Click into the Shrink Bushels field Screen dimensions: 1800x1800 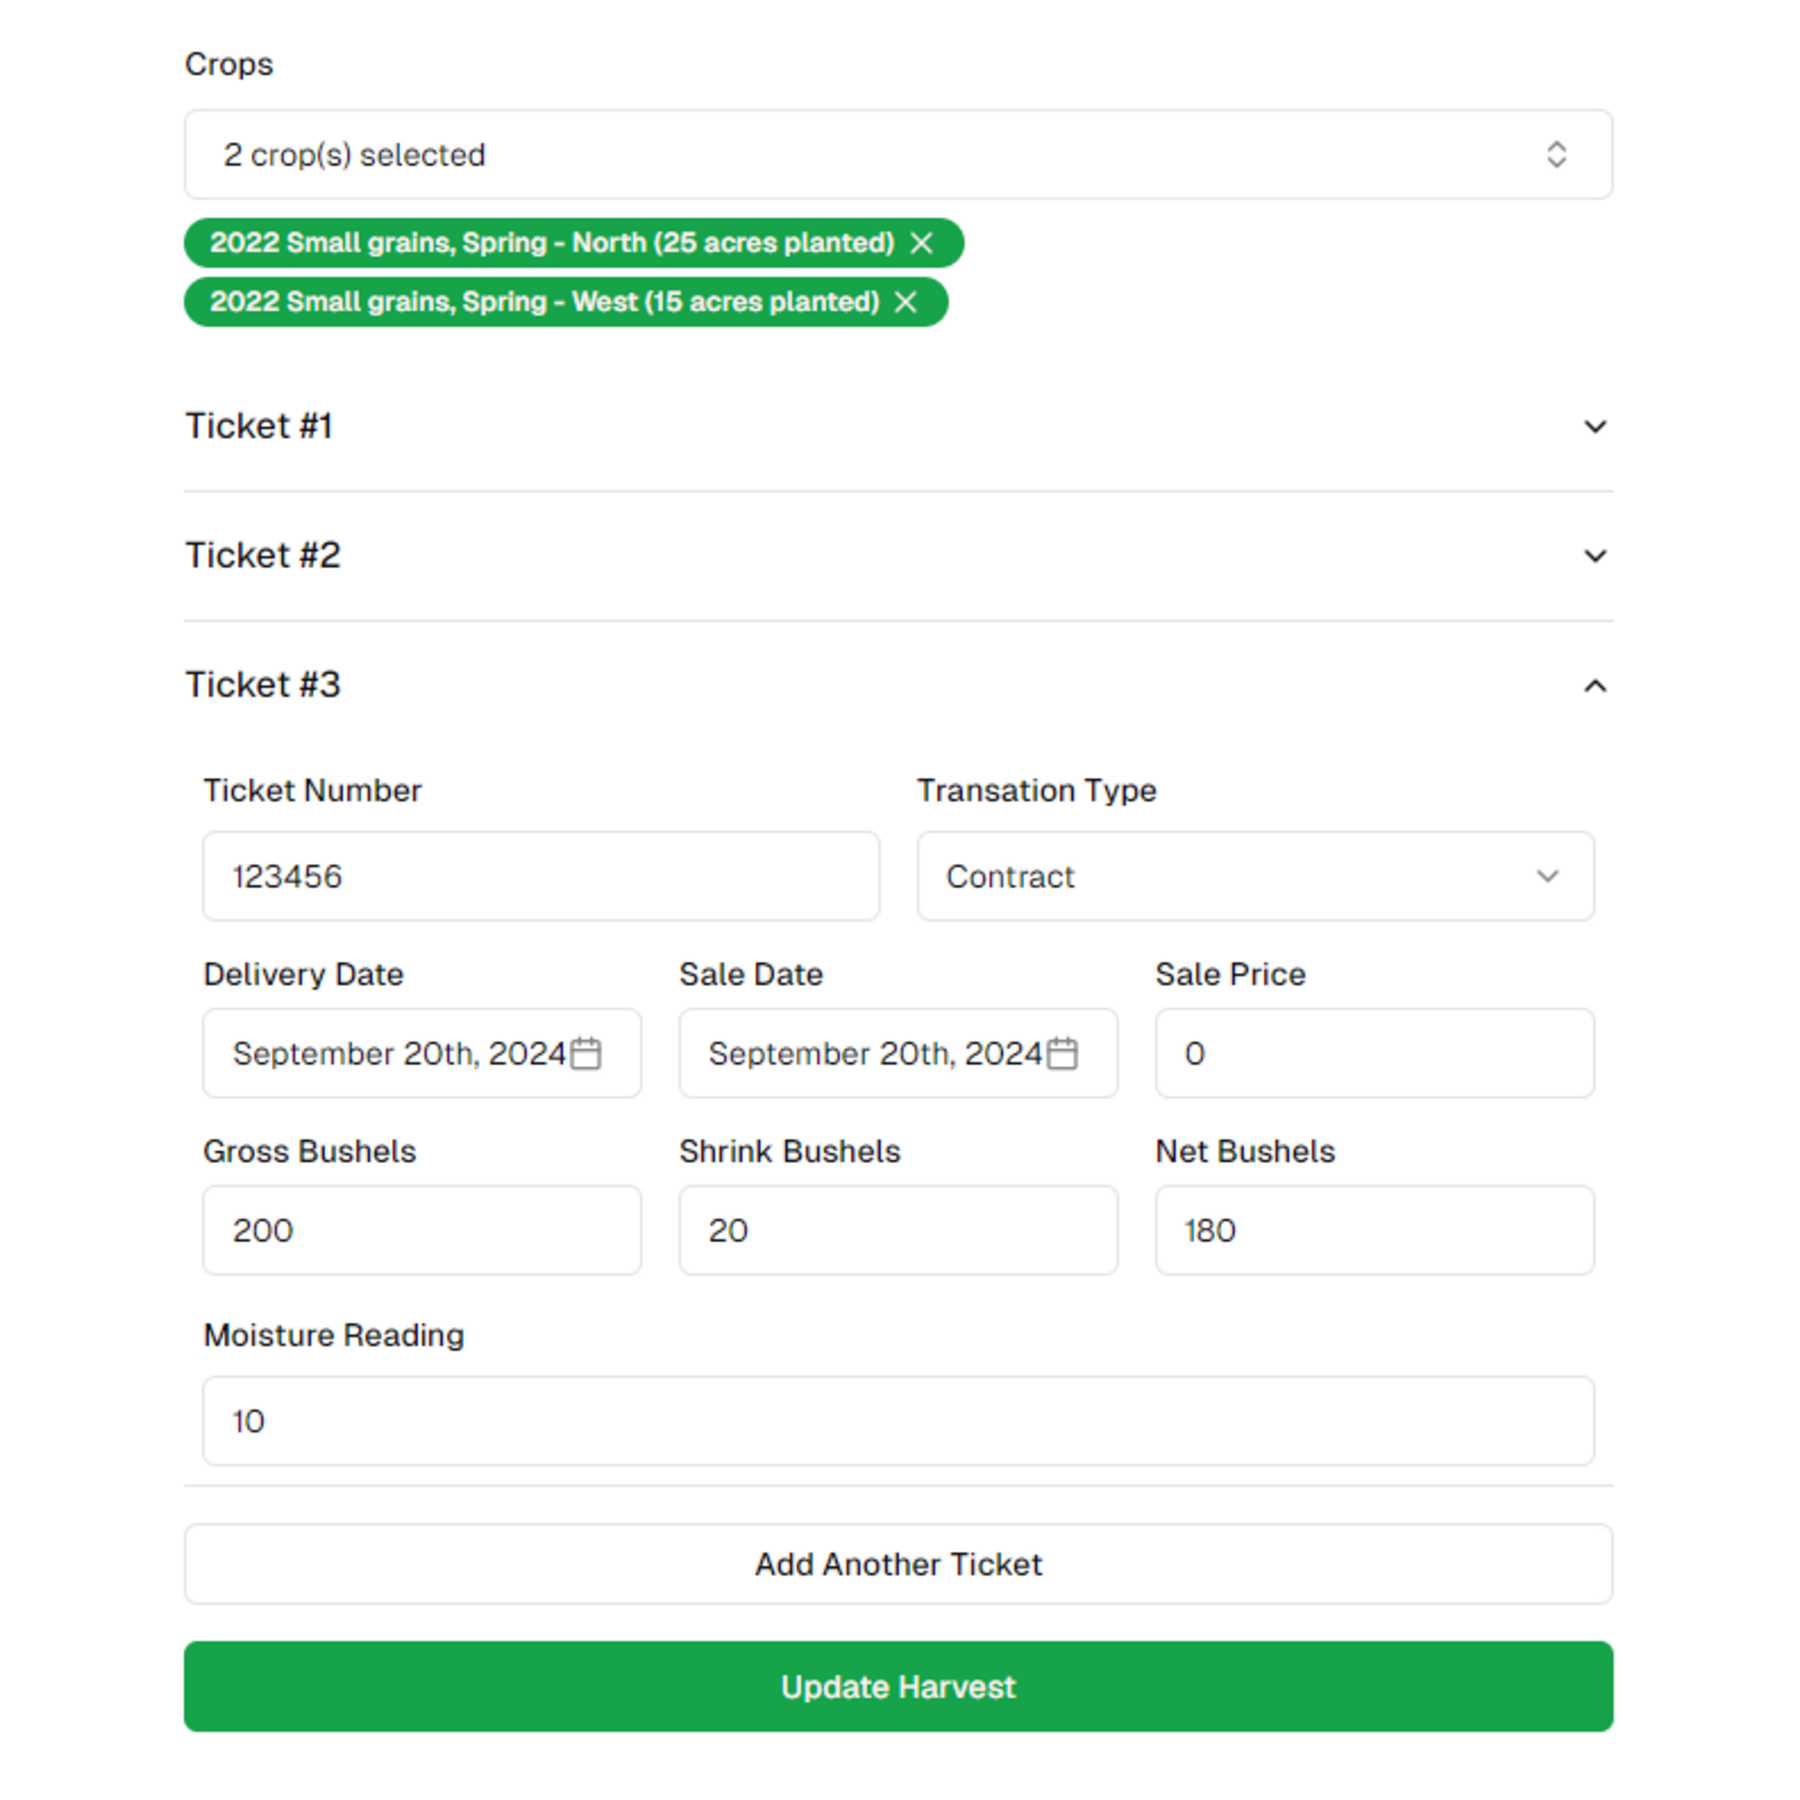click(x=897, y=1230)
